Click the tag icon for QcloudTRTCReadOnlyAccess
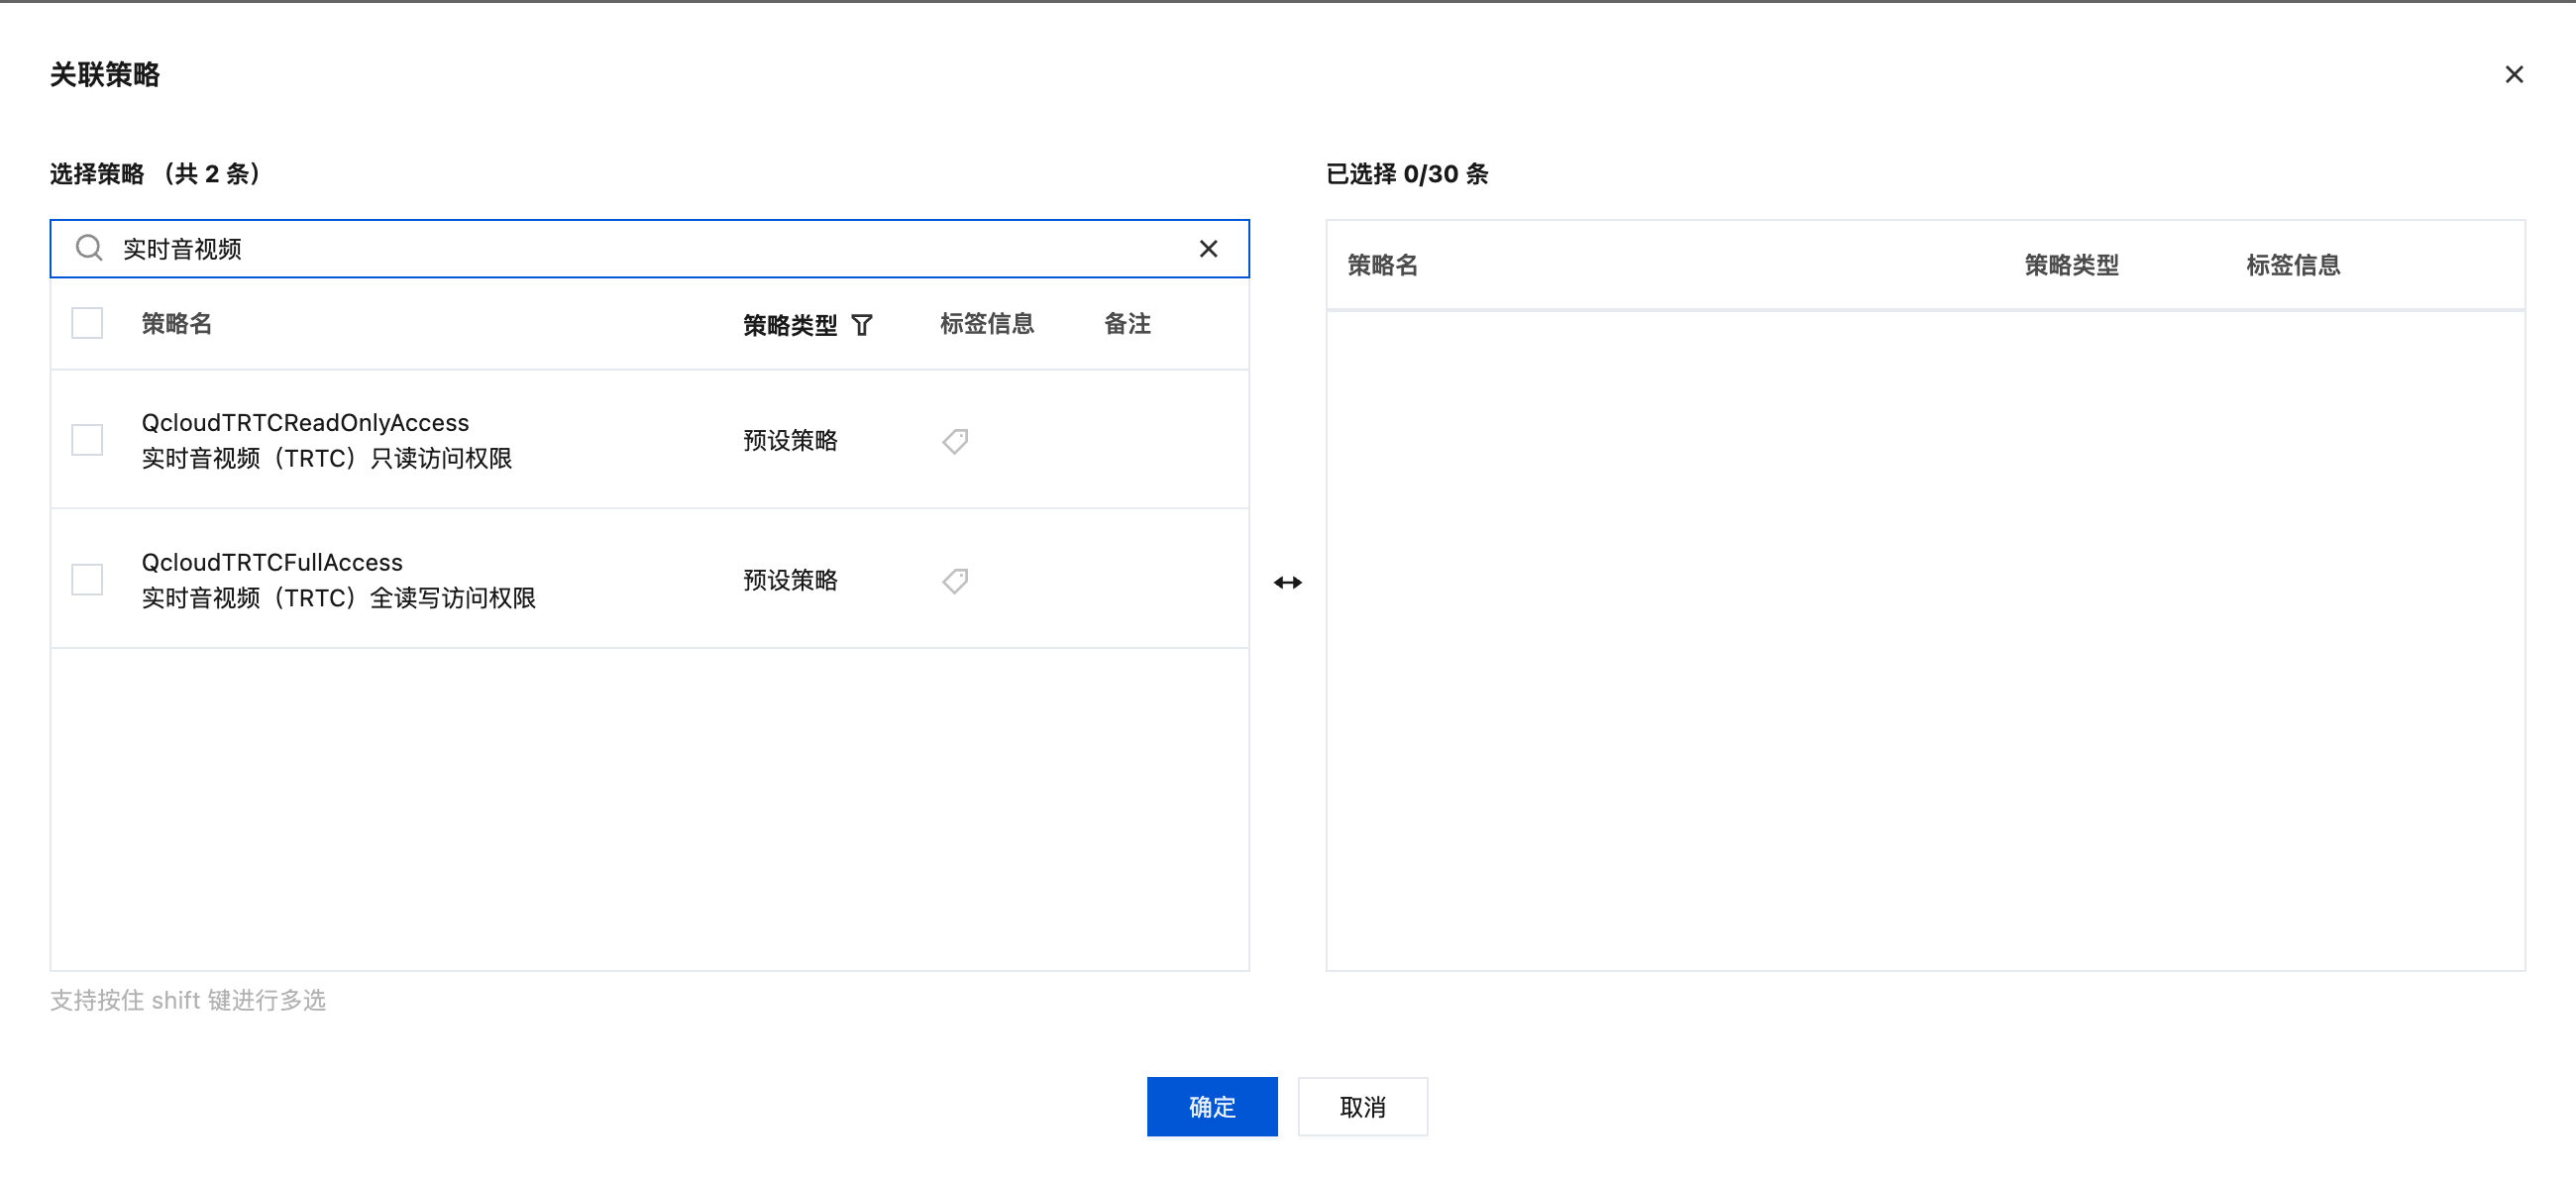 click(955, 441)
